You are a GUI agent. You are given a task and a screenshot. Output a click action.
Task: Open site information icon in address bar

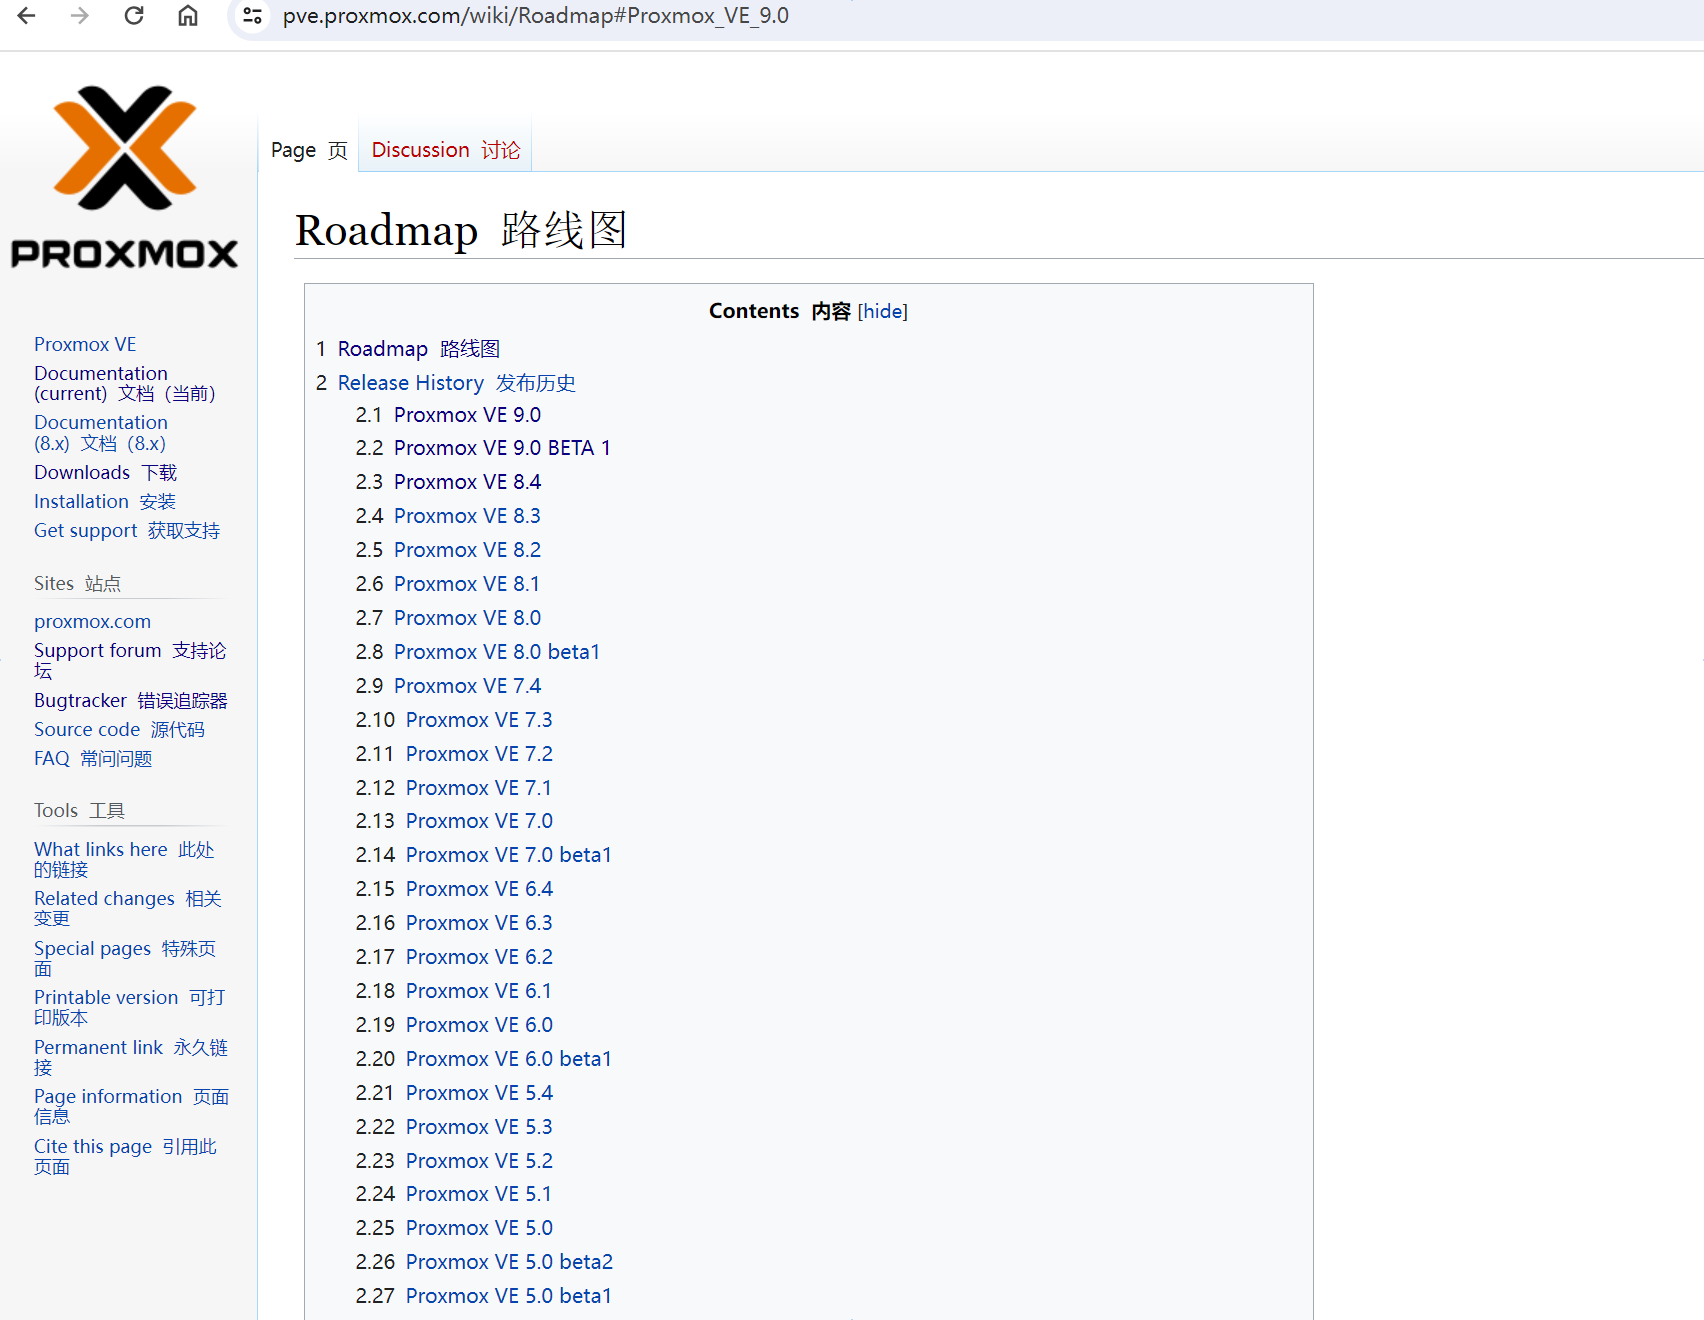point(253,16)
